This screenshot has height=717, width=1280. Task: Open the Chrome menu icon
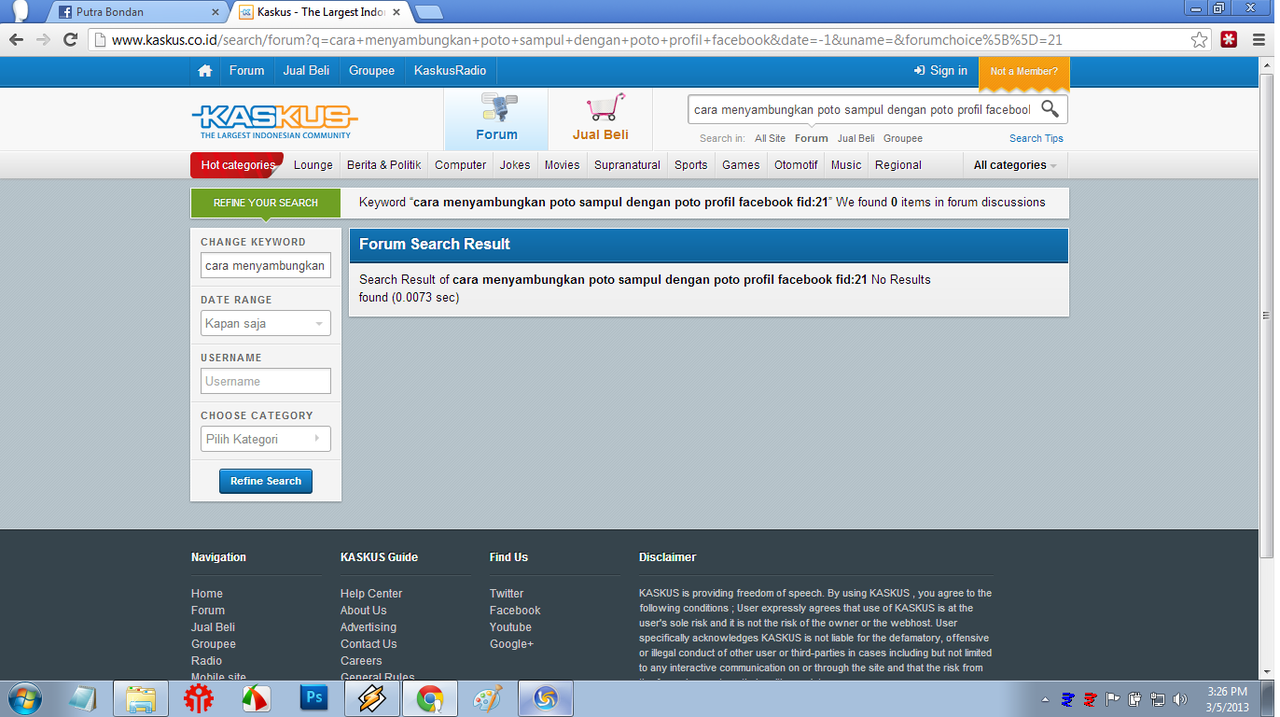[x=1259, y=40]
